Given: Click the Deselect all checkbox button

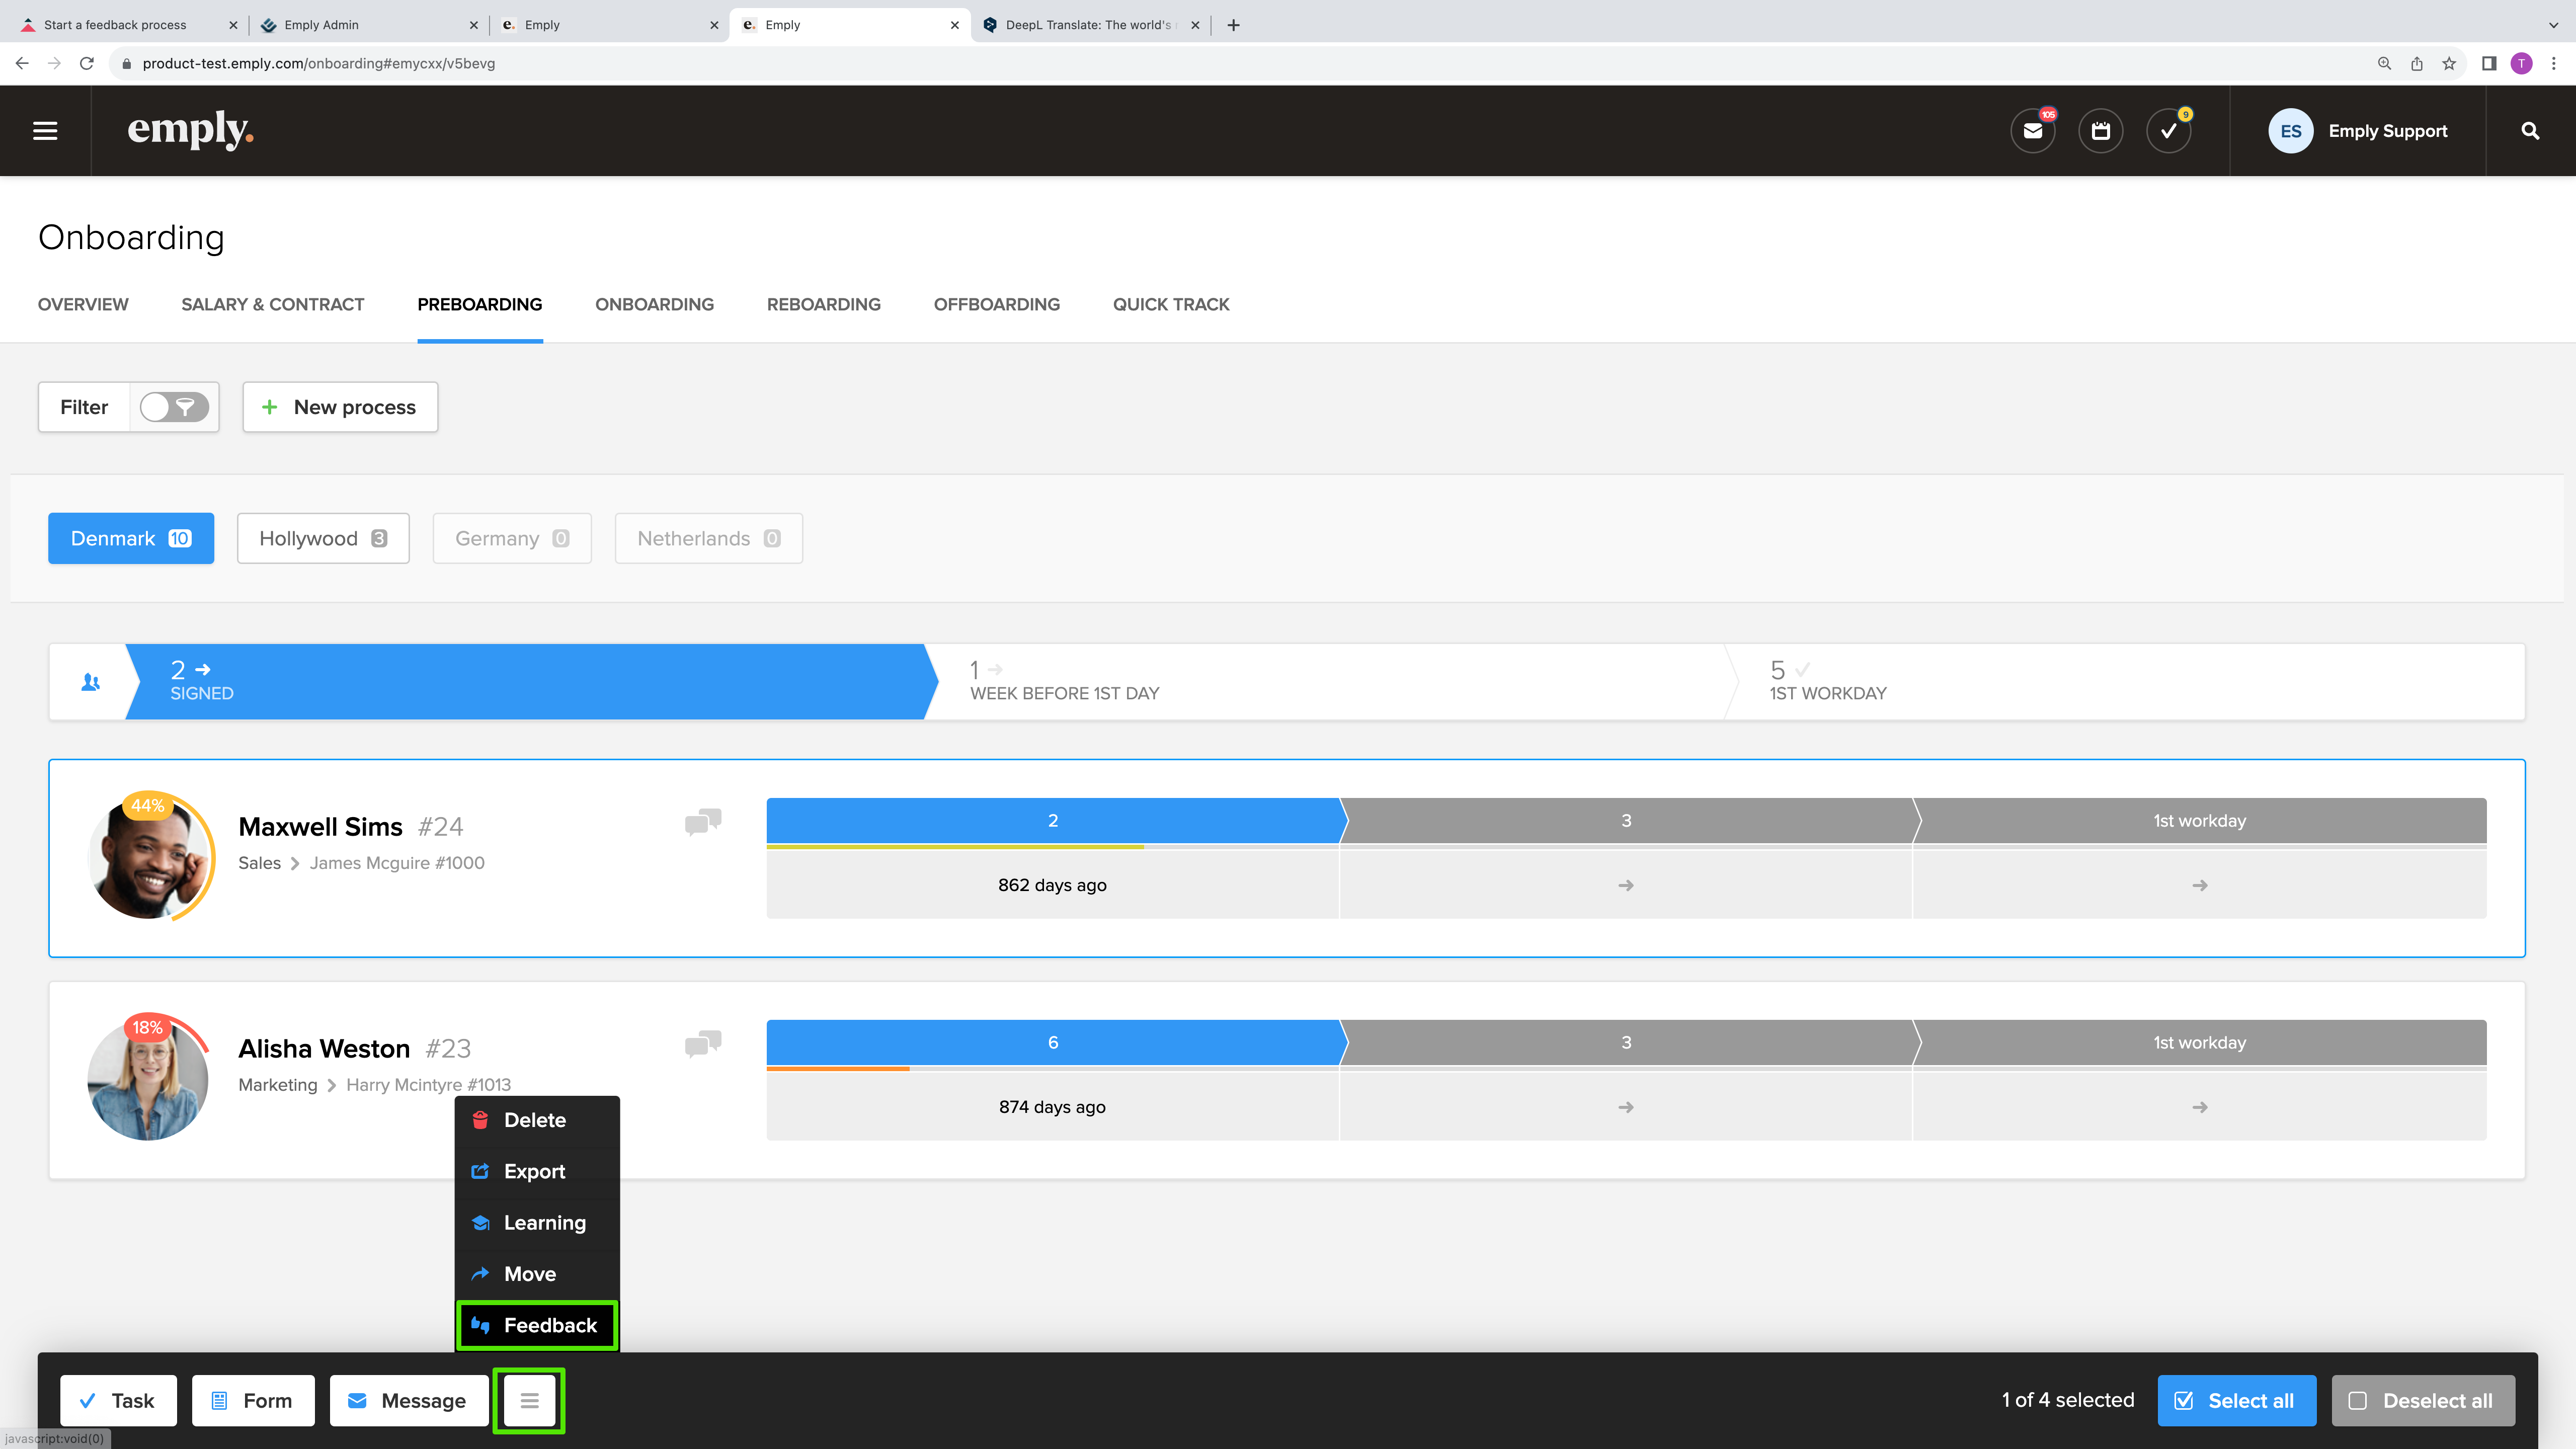Looking at the screenshot, I should (x=2424, y=1400).
